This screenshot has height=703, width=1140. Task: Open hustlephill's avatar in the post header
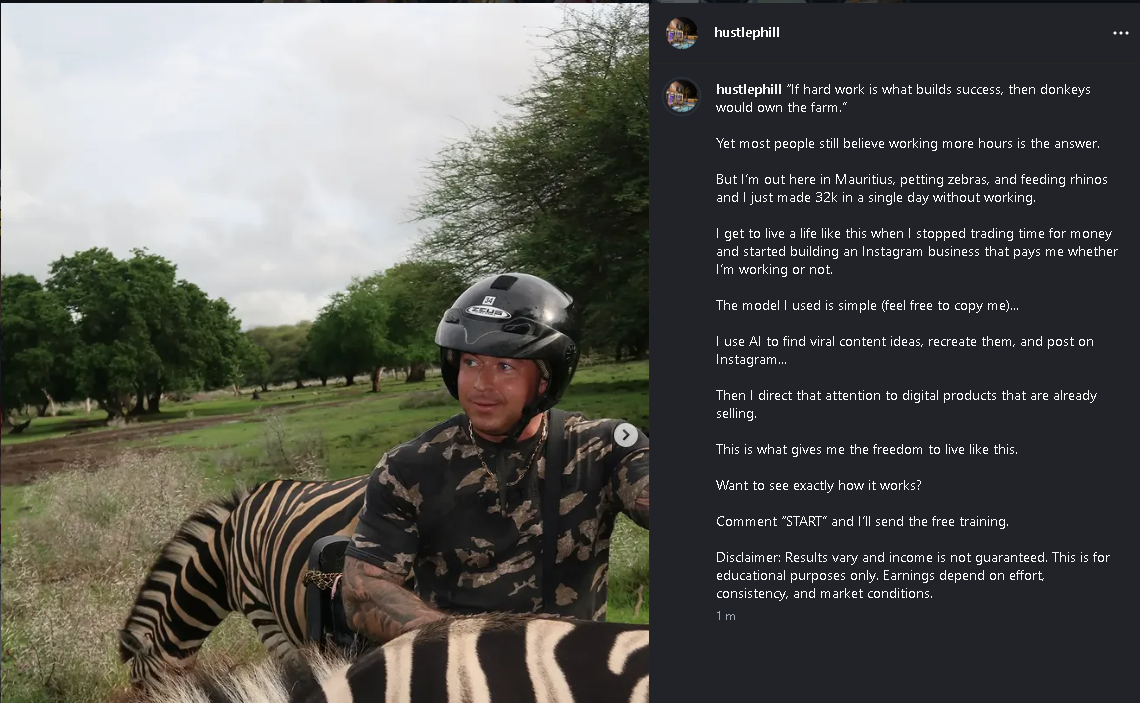pos(682,33)
